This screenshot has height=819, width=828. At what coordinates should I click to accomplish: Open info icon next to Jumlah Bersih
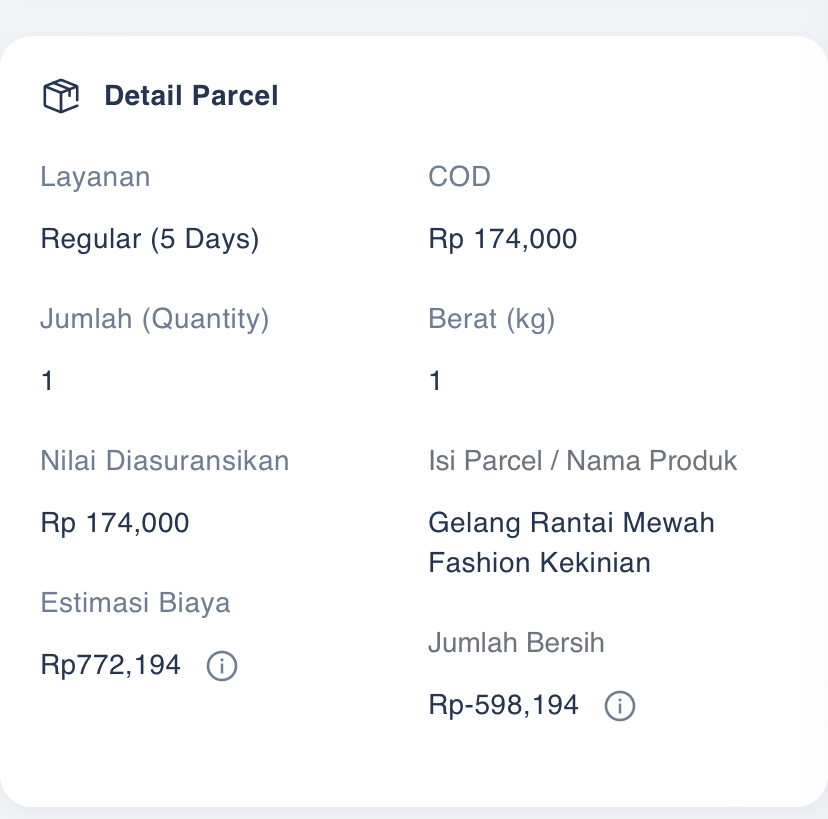(619, 706)
